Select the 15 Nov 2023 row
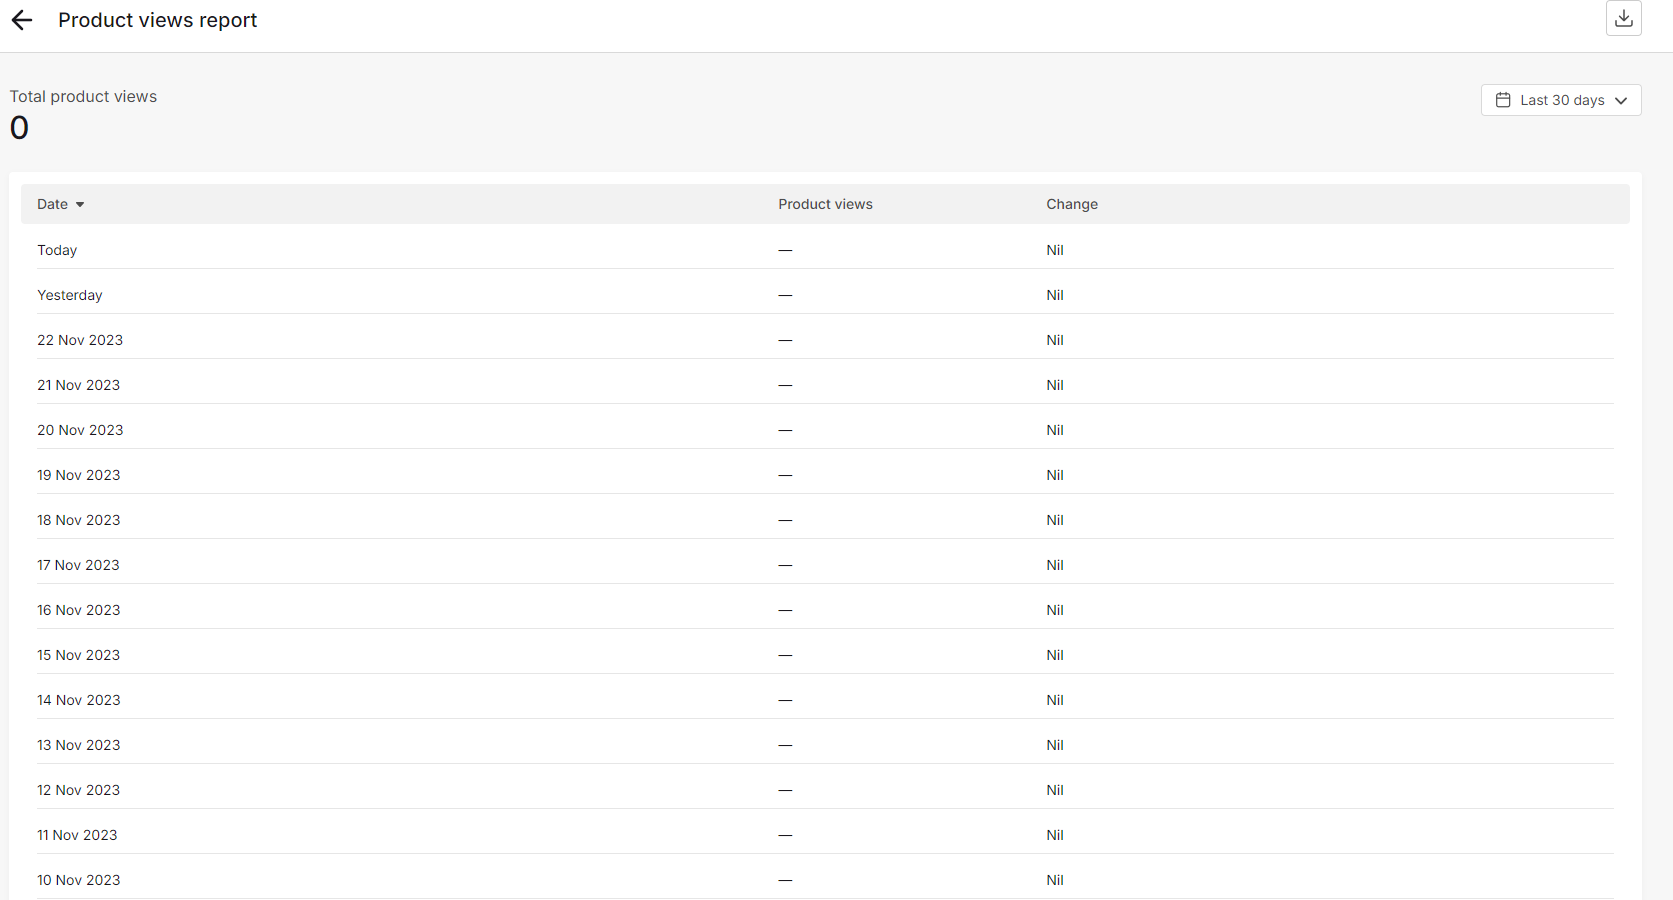The height and width of the screenshot is (900, 1673). click(x=825, y=655)
